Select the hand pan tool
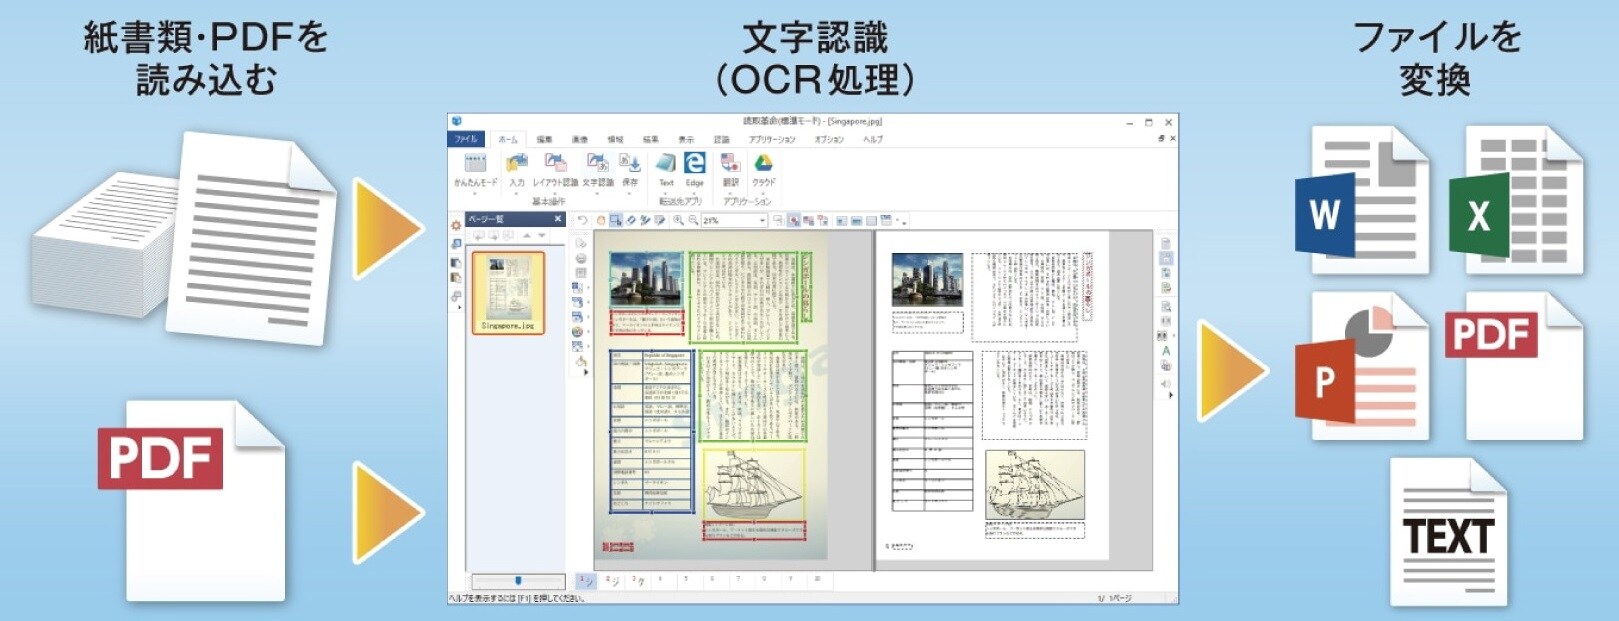 point(601,220)
